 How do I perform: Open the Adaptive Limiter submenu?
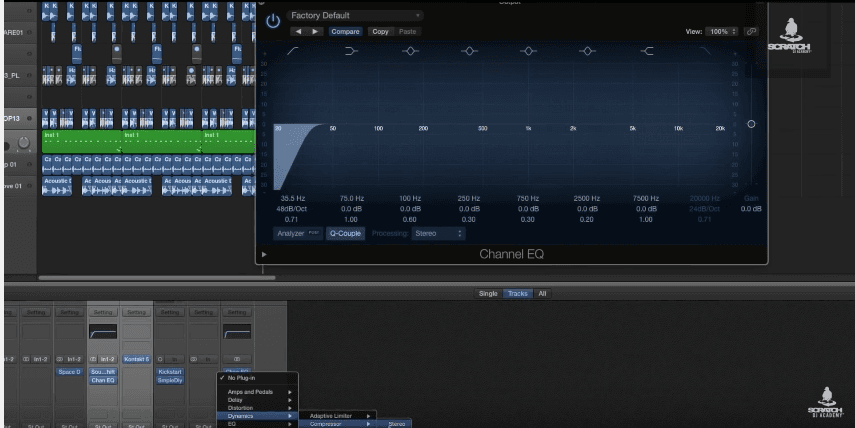(x=339, y=416)
